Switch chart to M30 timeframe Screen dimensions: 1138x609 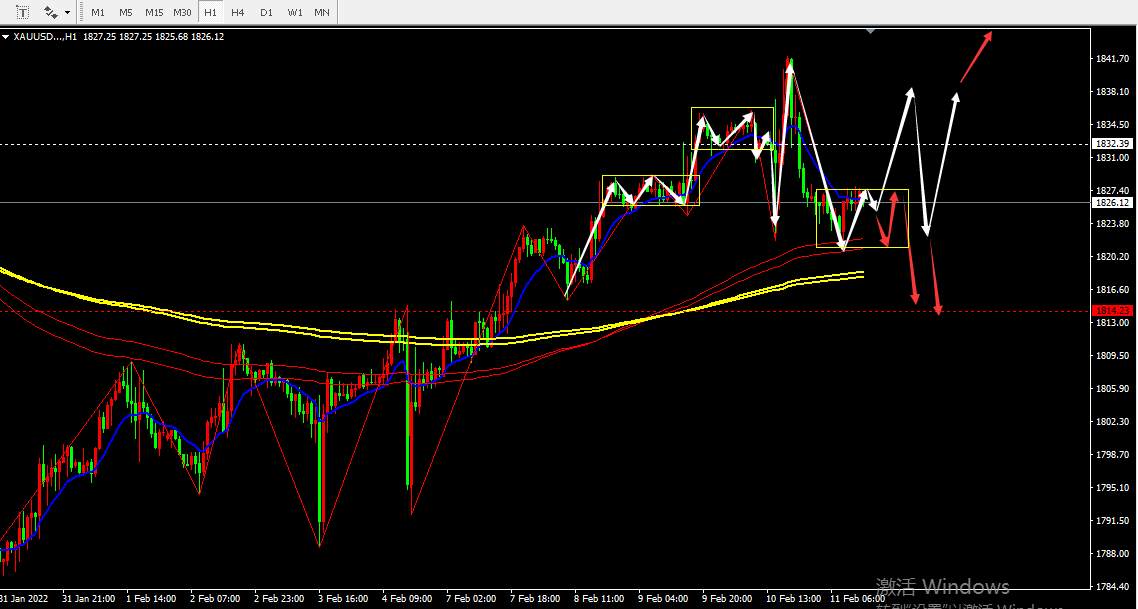[182, 12]
